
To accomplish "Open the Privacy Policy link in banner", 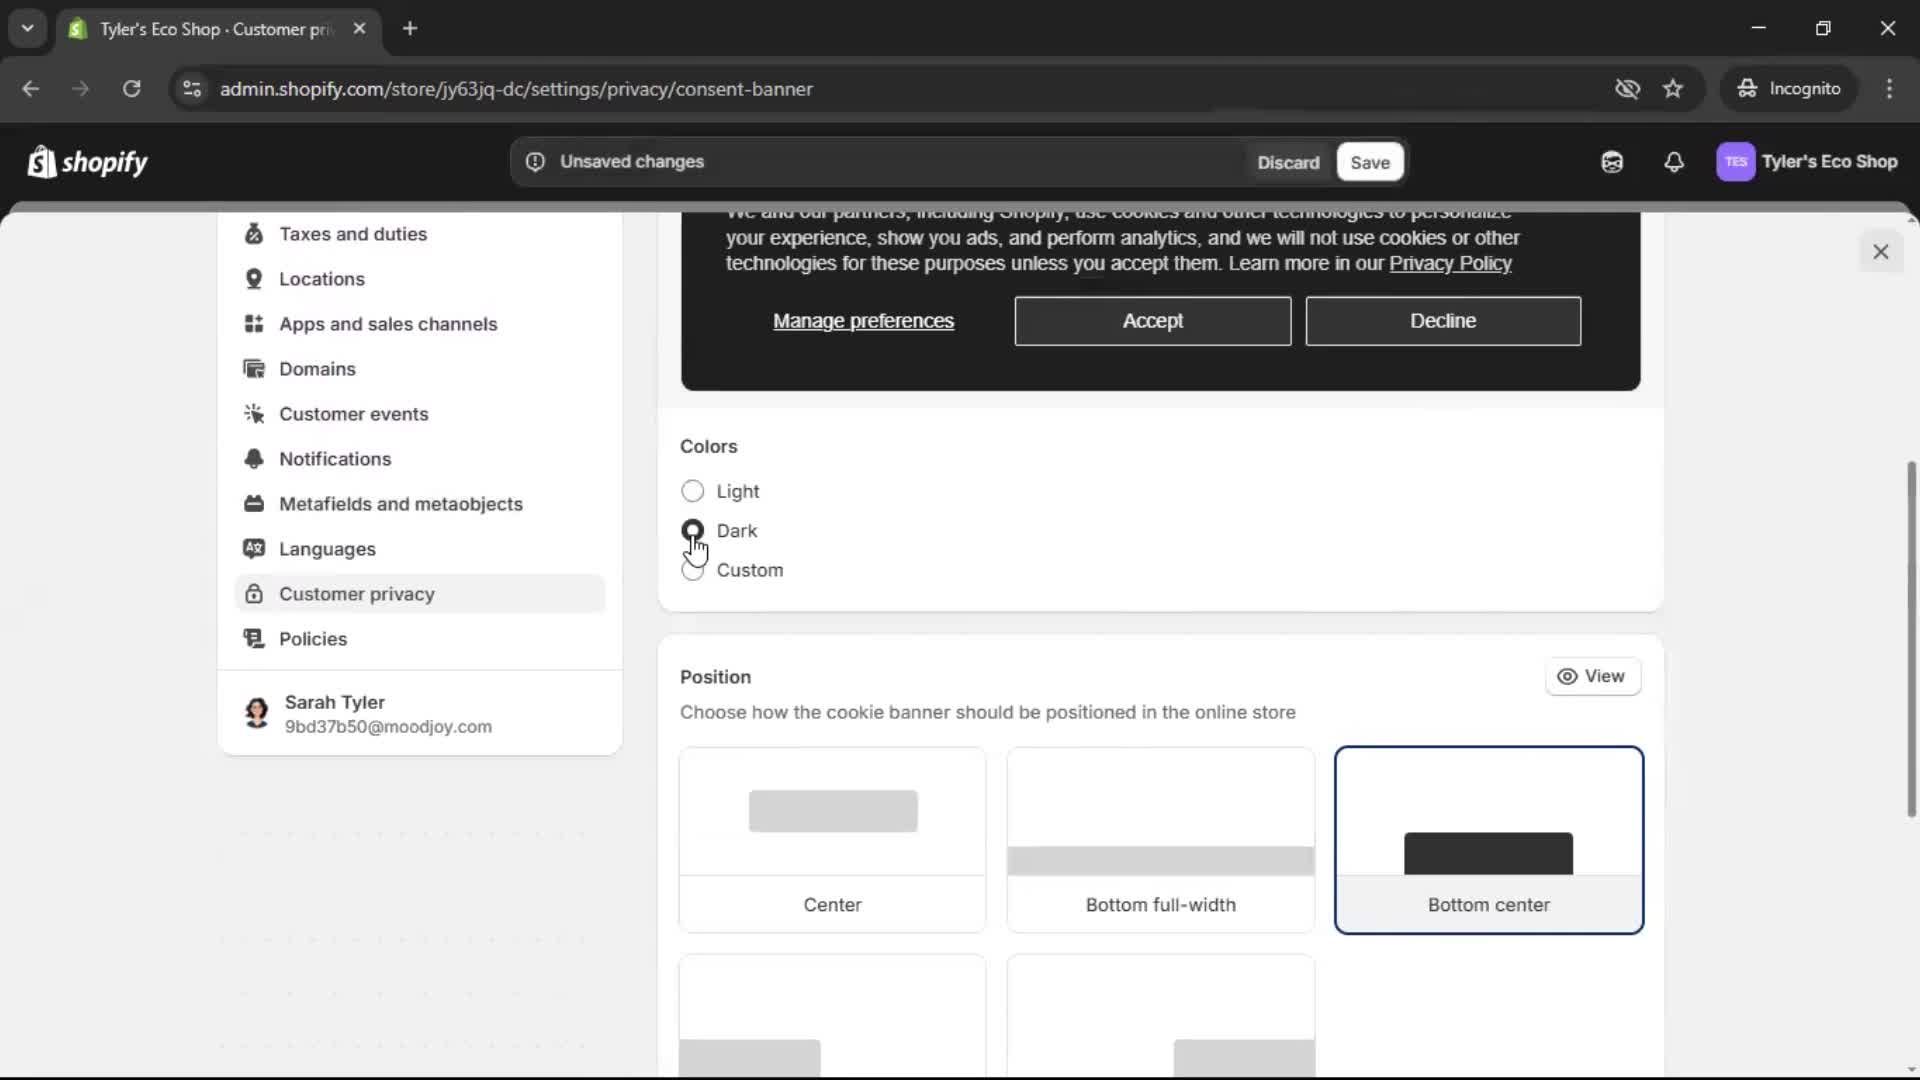I will click(x=1450, y=264).
